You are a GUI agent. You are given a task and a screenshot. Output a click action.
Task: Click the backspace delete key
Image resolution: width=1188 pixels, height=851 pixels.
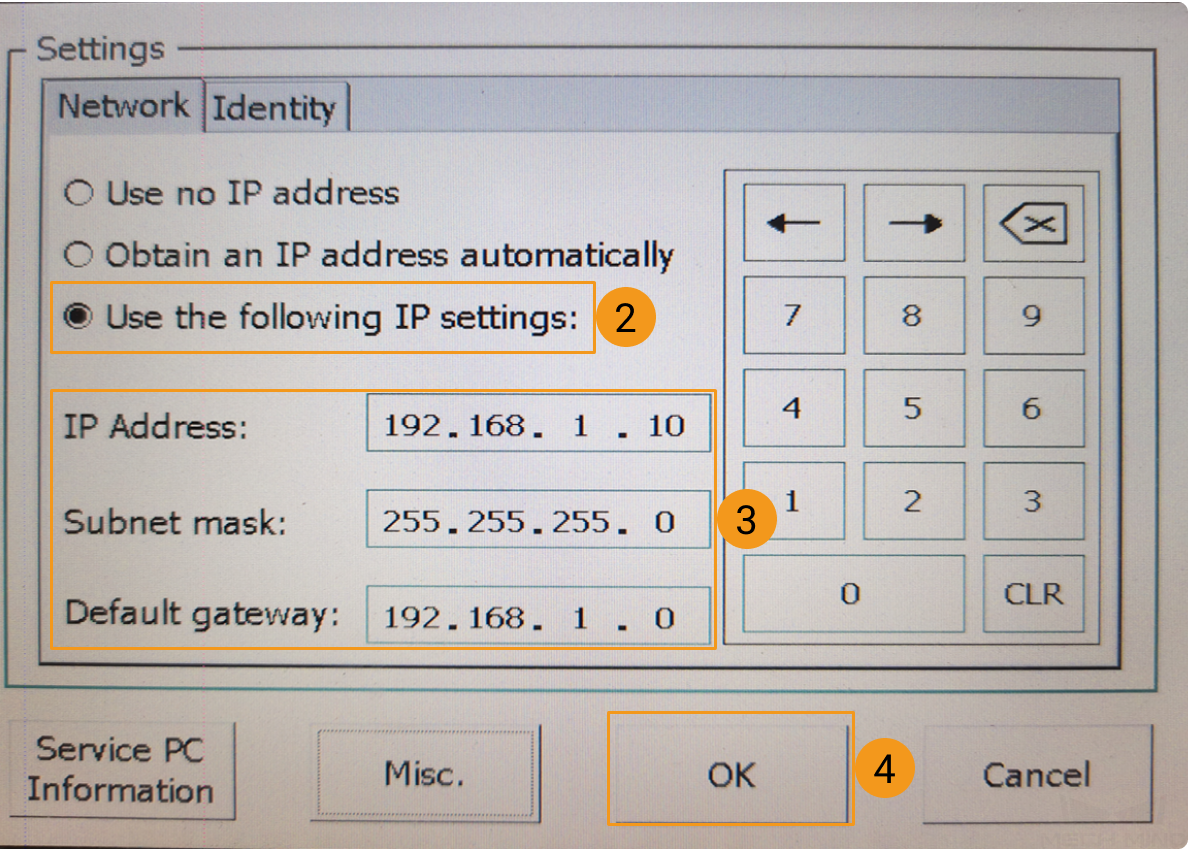pos(1033,223)
